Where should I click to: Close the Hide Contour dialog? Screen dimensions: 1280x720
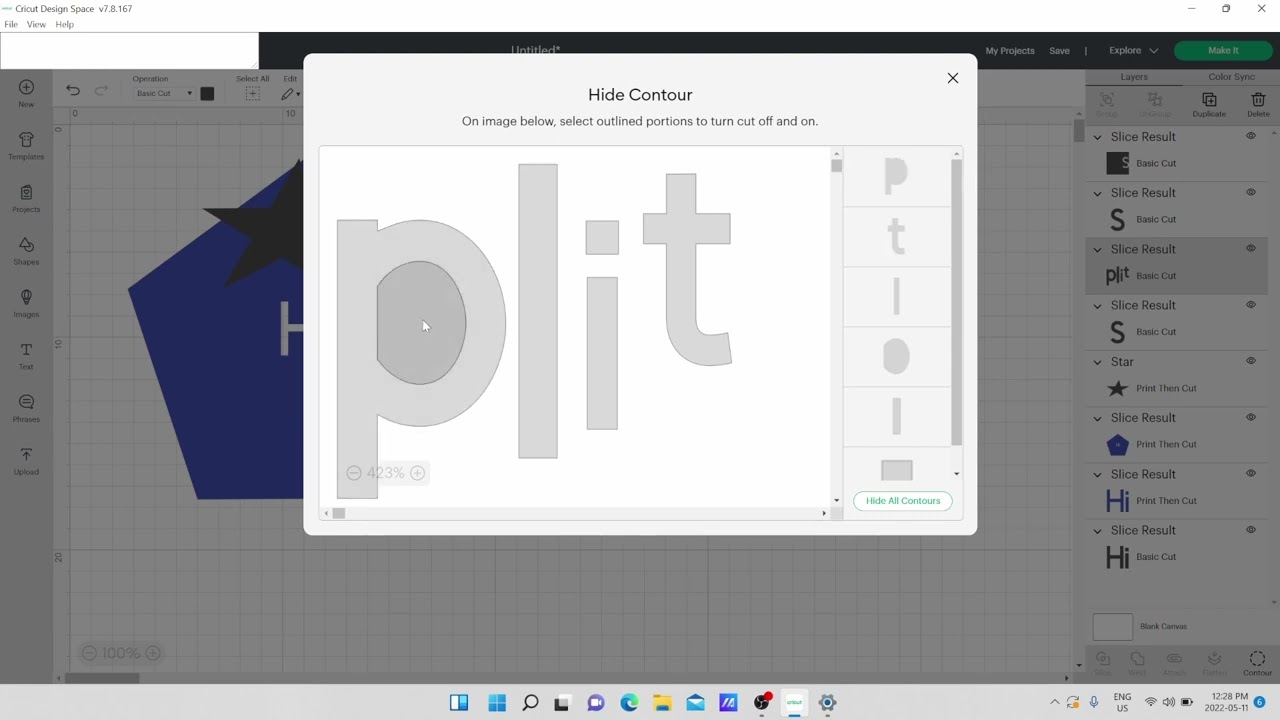coord(953,78)
